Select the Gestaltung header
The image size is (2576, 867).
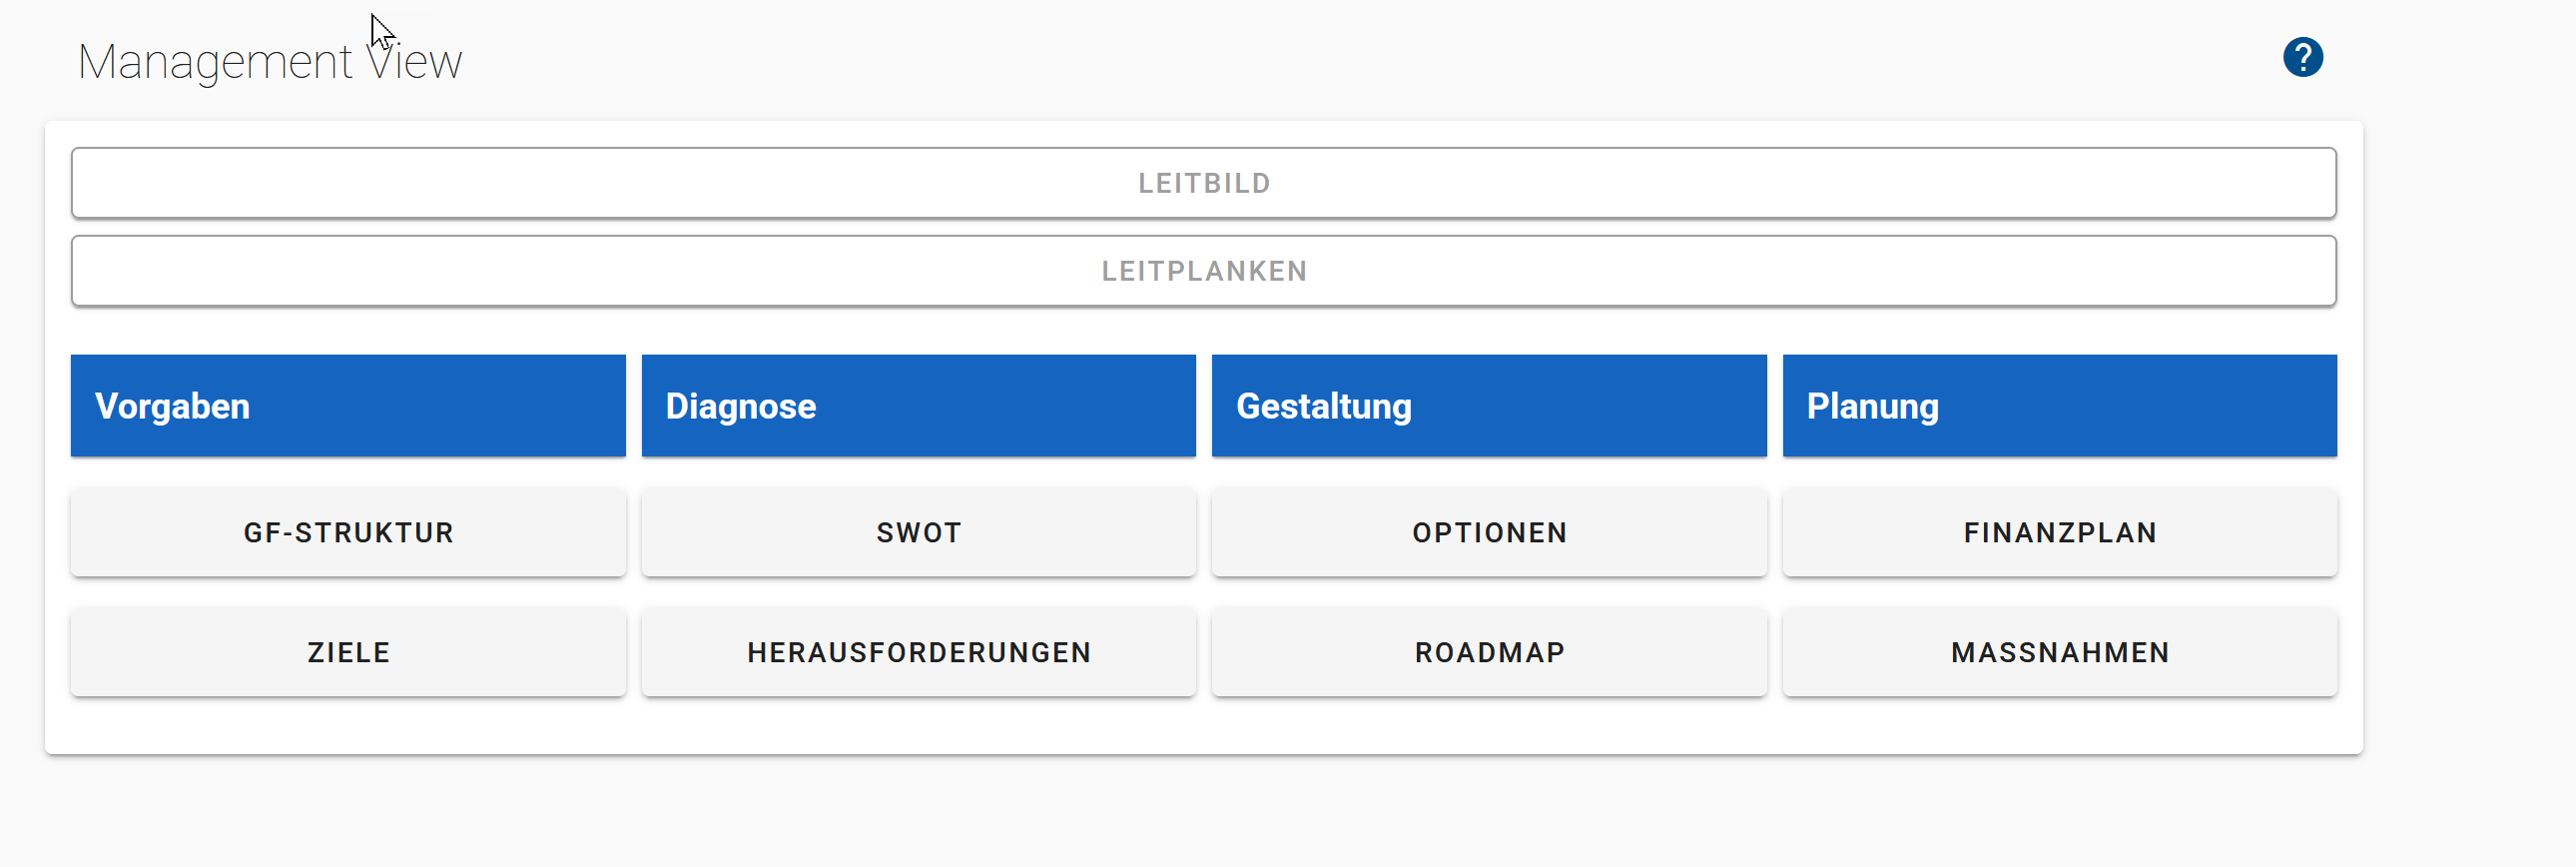click(x=1488, y=406)
